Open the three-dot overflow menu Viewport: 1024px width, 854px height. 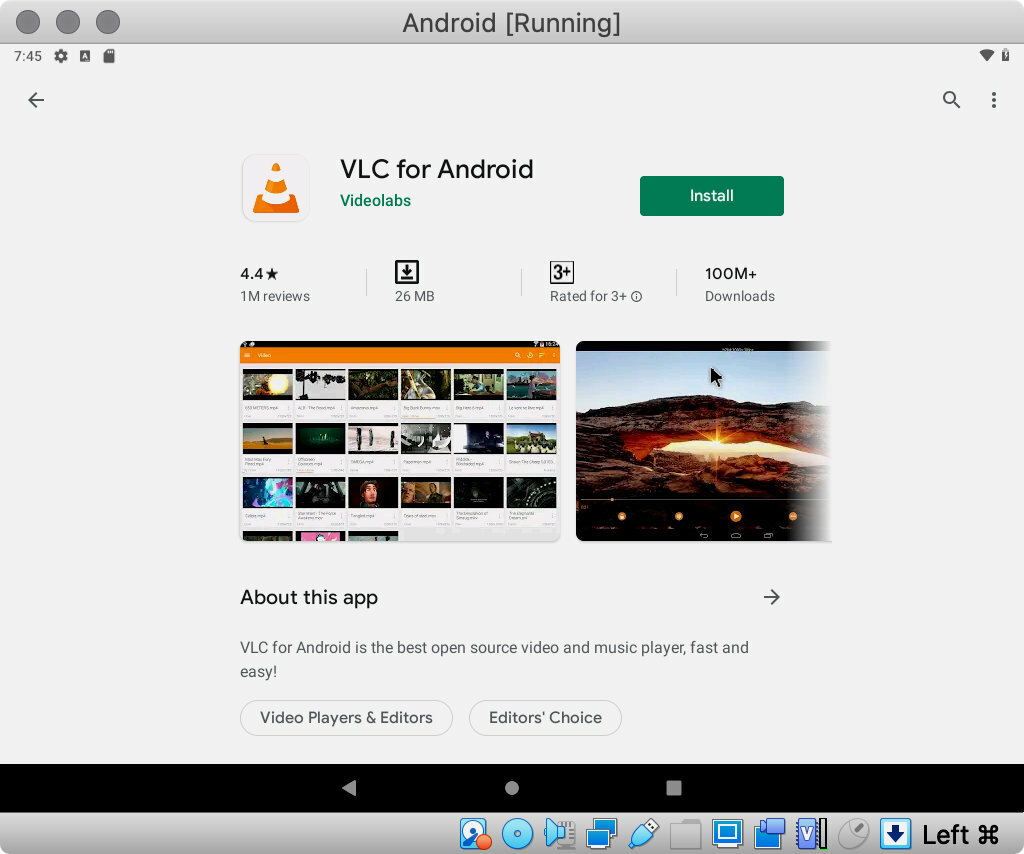tap(993, 100)
